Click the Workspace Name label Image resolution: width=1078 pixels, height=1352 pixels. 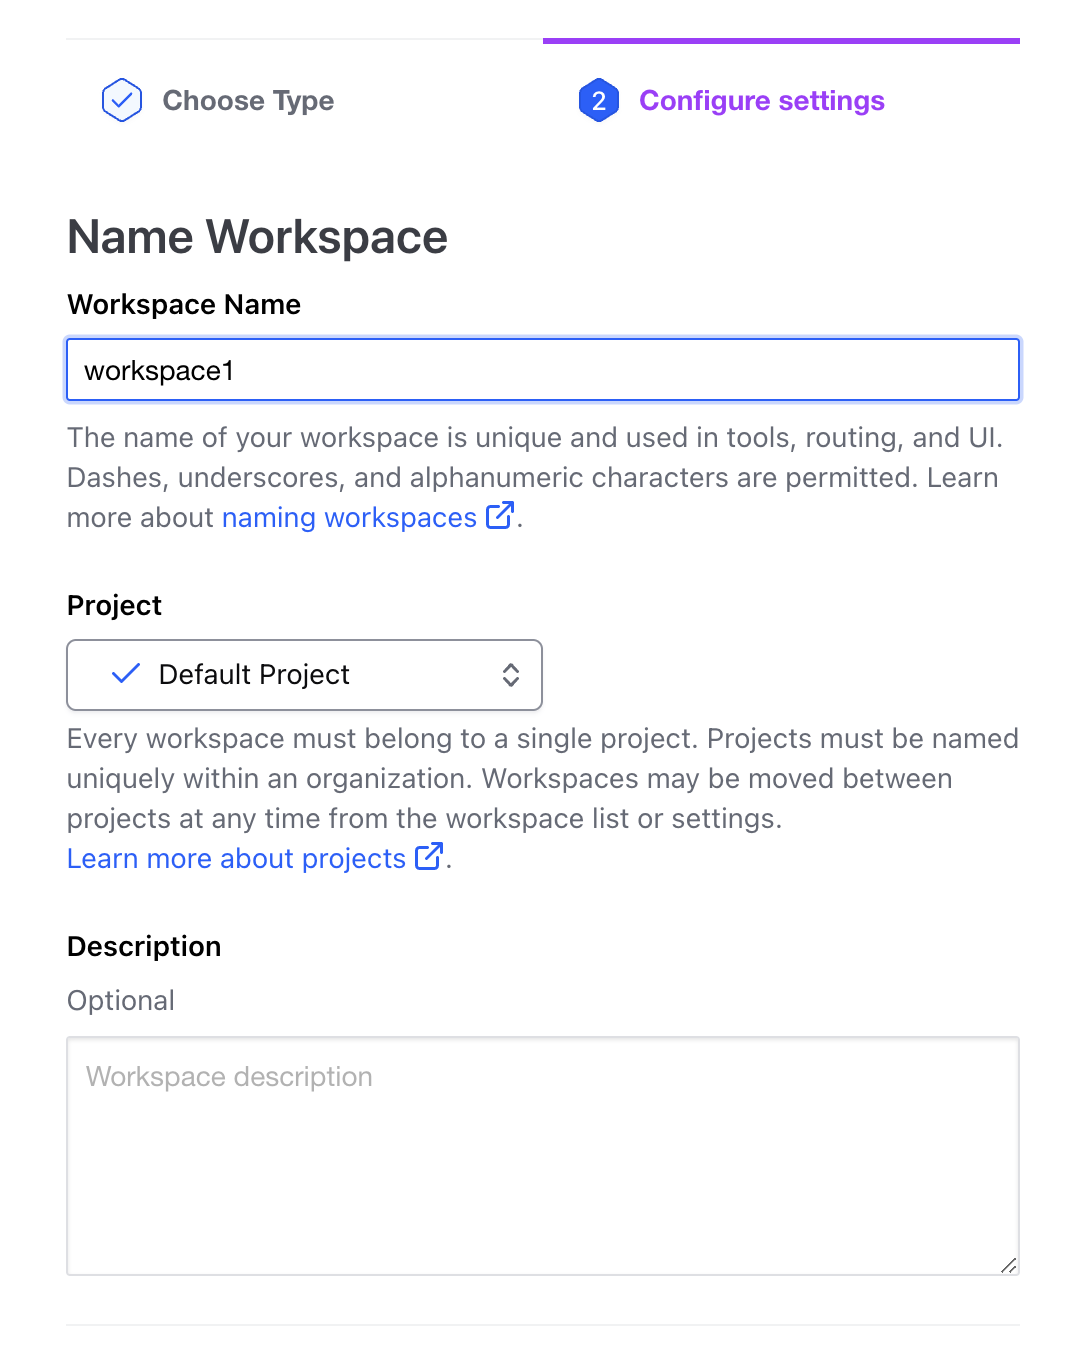tap(184, 305)
